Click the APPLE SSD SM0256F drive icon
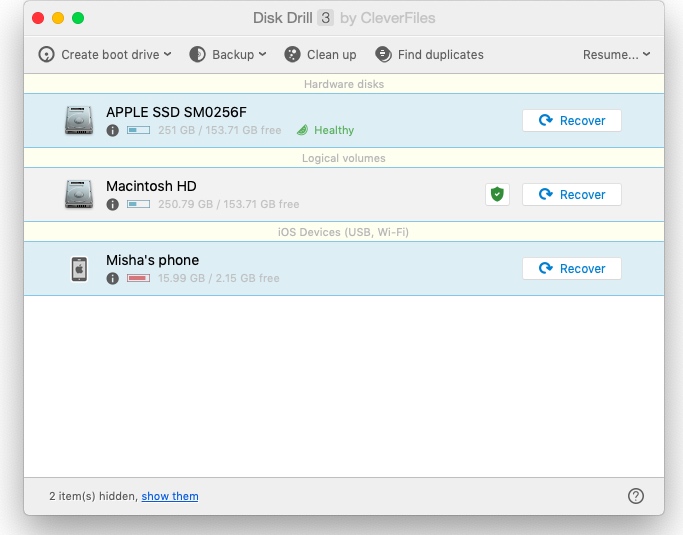The image size is (683, 535). tap(79, 120)
